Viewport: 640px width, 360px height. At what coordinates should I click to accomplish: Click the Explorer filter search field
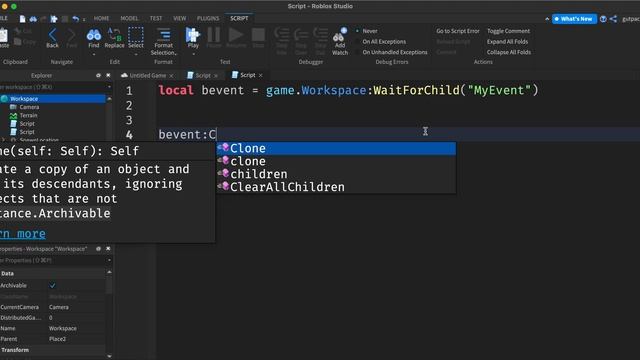click(x=52, y=87)
